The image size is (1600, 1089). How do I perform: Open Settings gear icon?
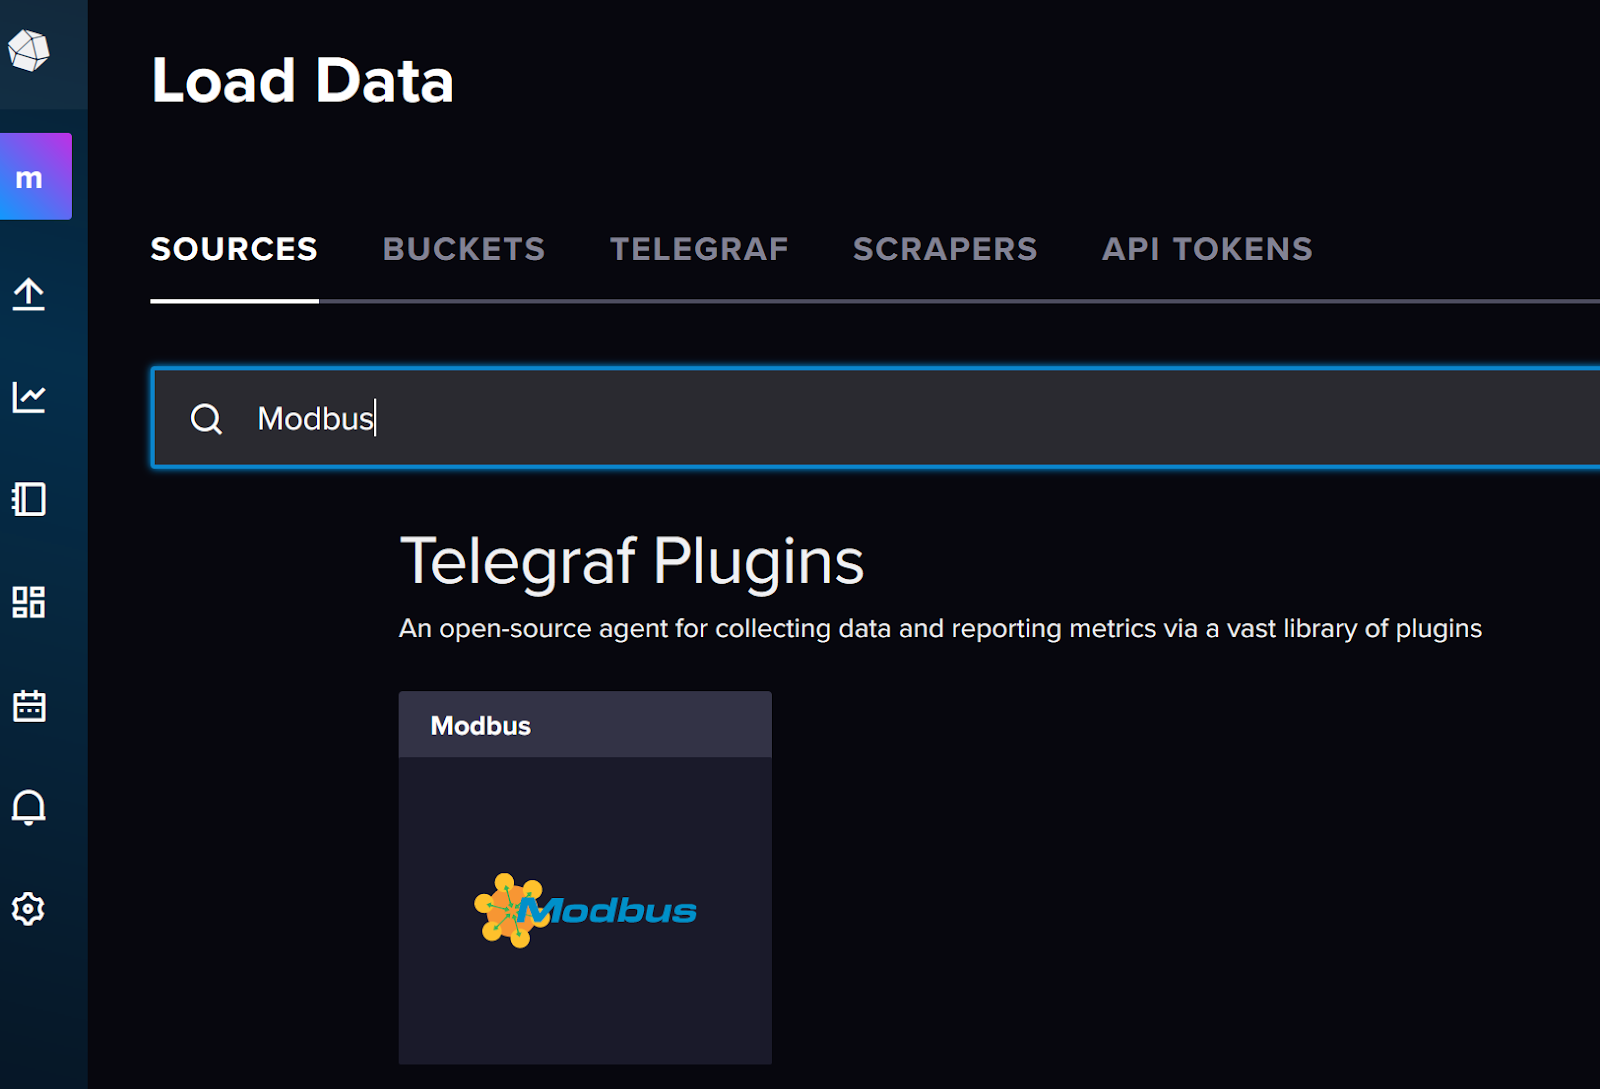[29, 909]
